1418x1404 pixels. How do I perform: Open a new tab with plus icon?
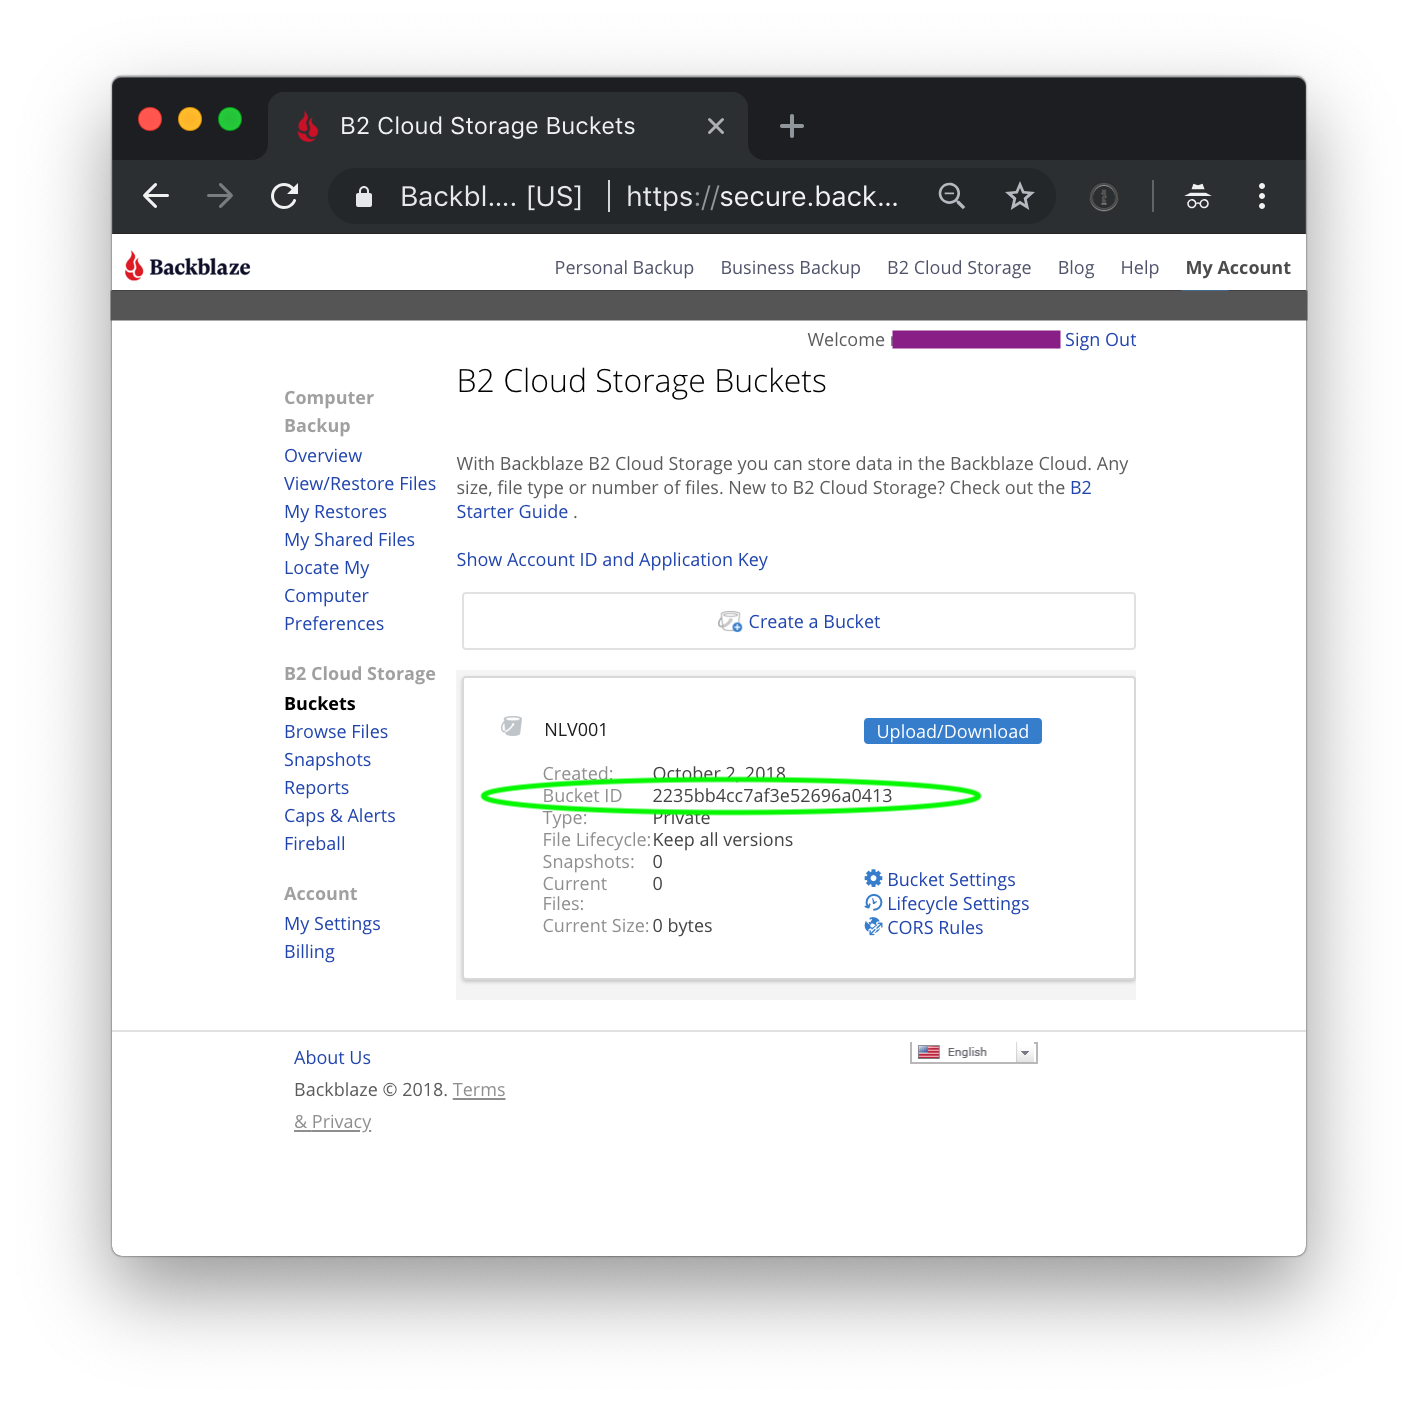792,126
